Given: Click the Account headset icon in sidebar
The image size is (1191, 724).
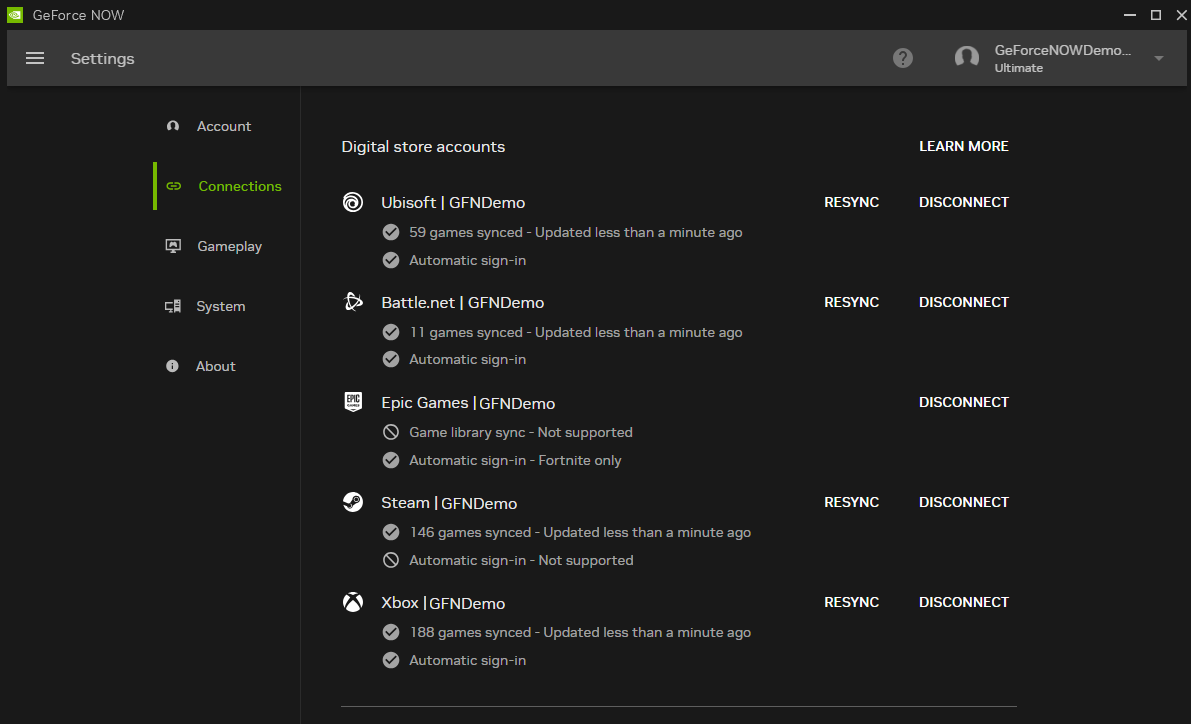Looking at the screenshot, I should click(x=172, y=125).
